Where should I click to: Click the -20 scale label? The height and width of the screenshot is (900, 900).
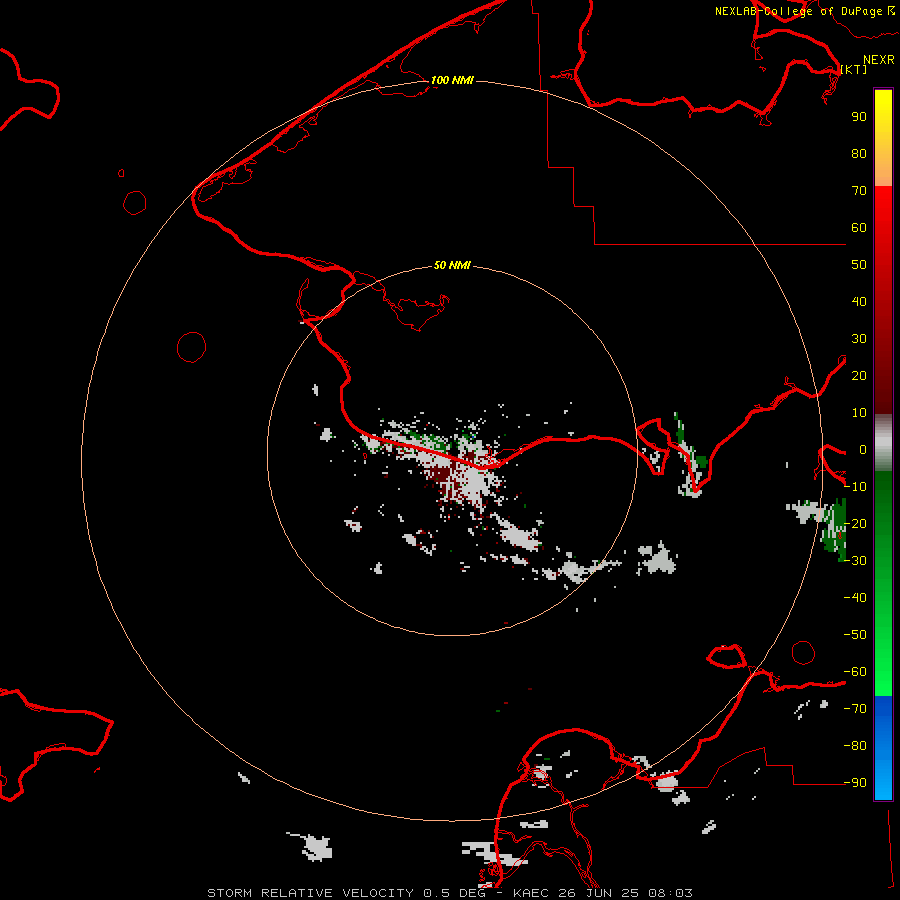coord(855,523)
